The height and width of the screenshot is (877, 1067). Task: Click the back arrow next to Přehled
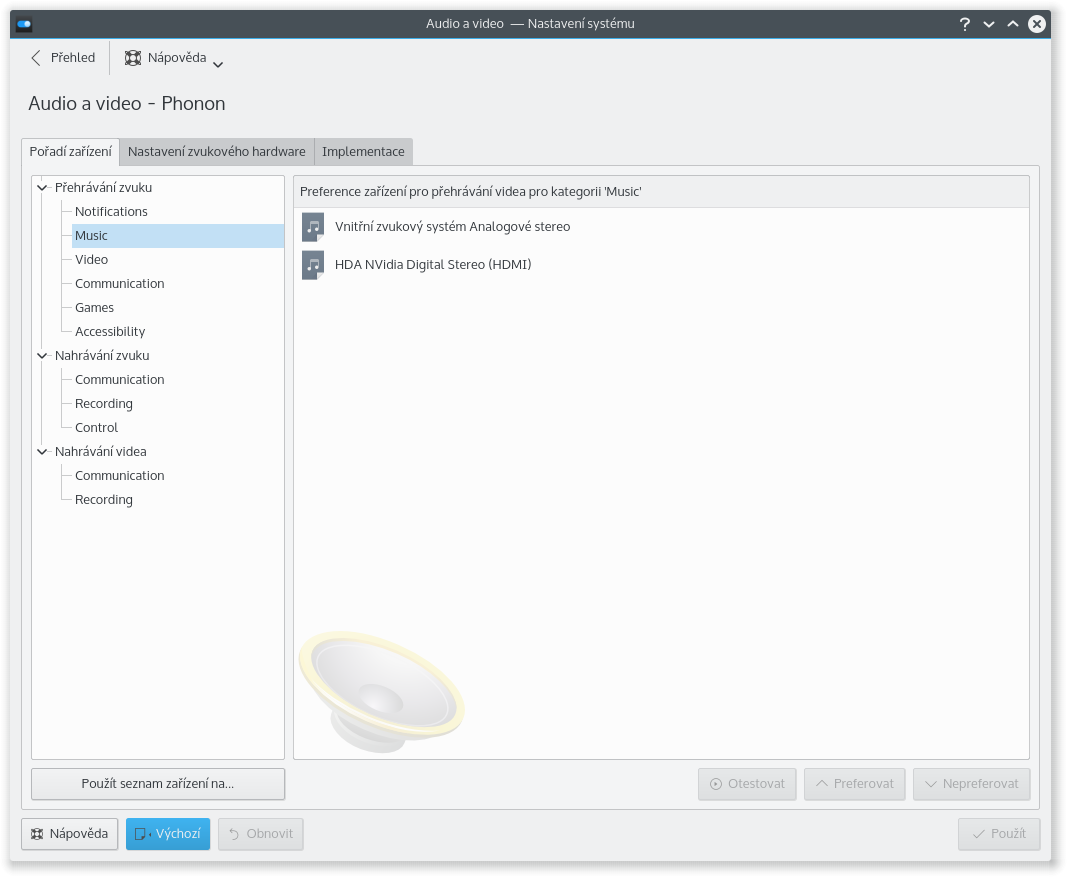(37, 58)
